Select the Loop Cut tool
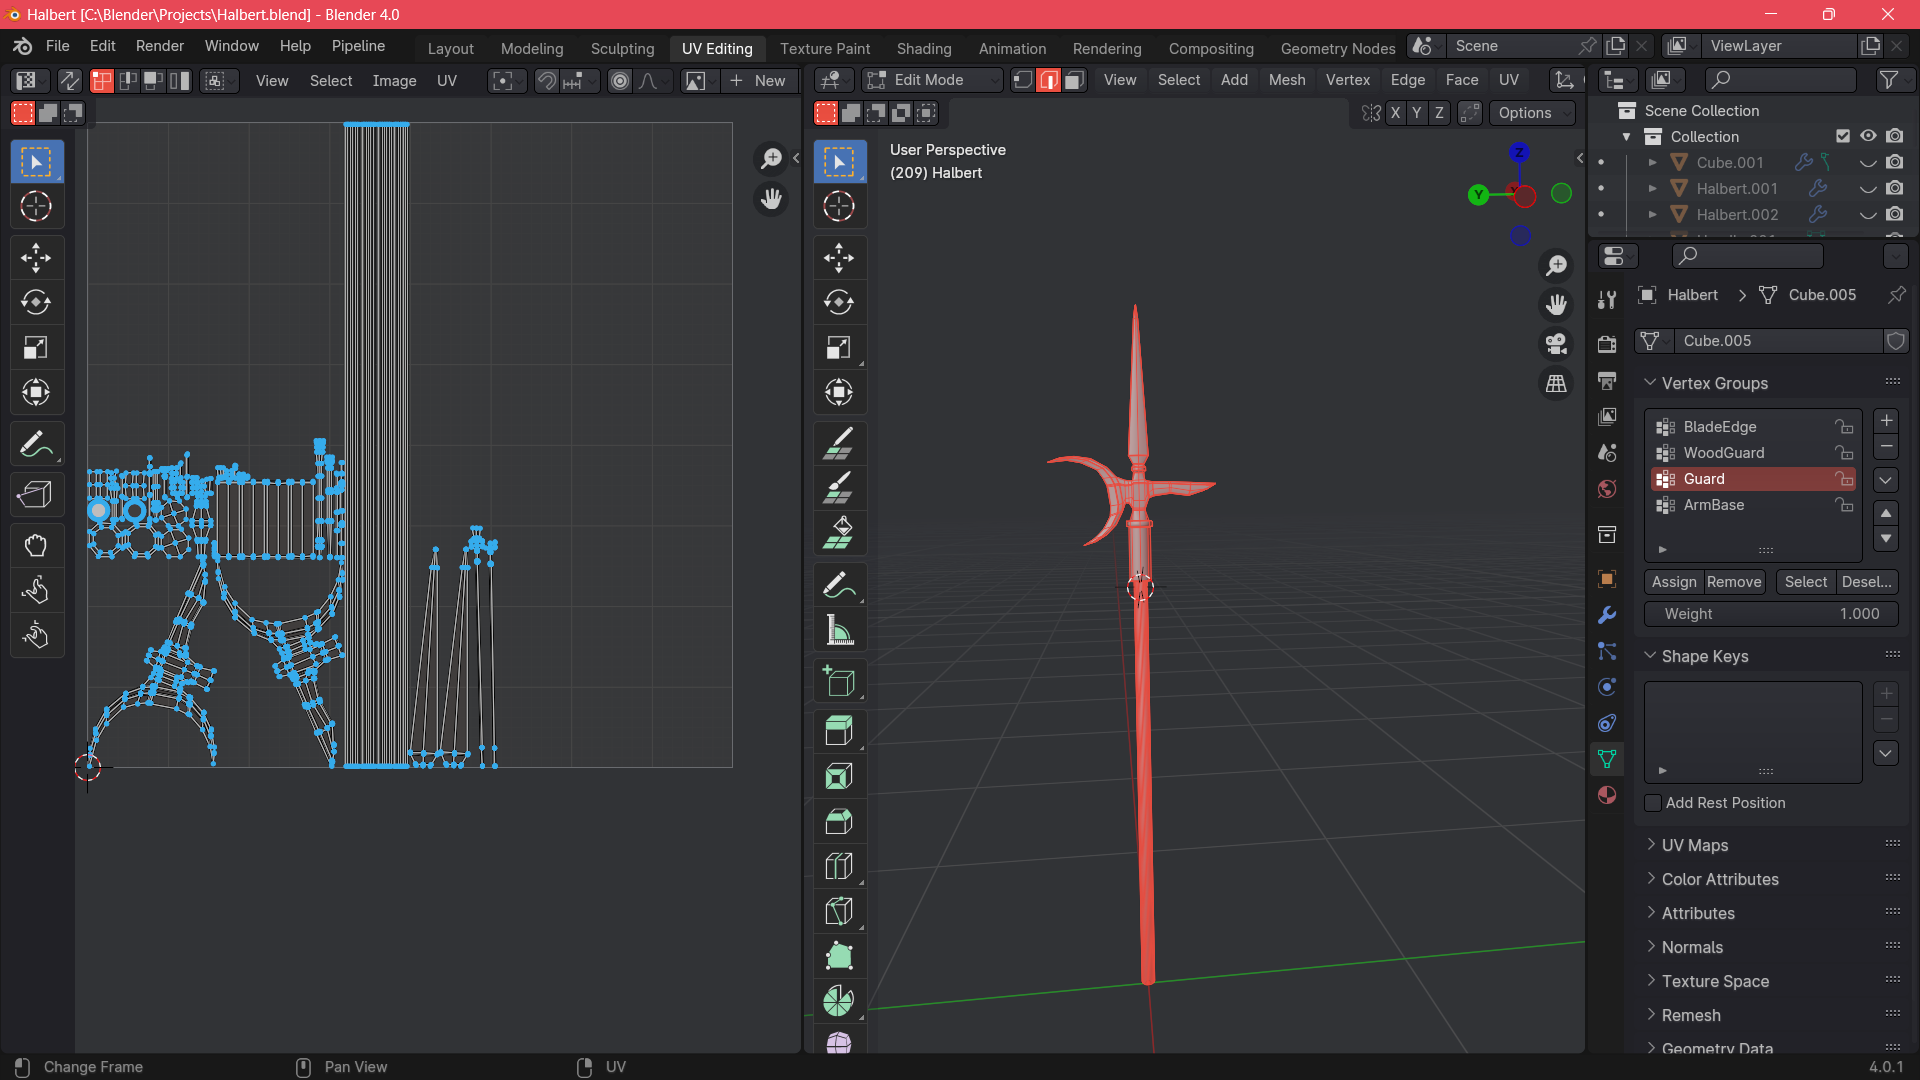The image size is (1920, 1080). pos(839,866)
